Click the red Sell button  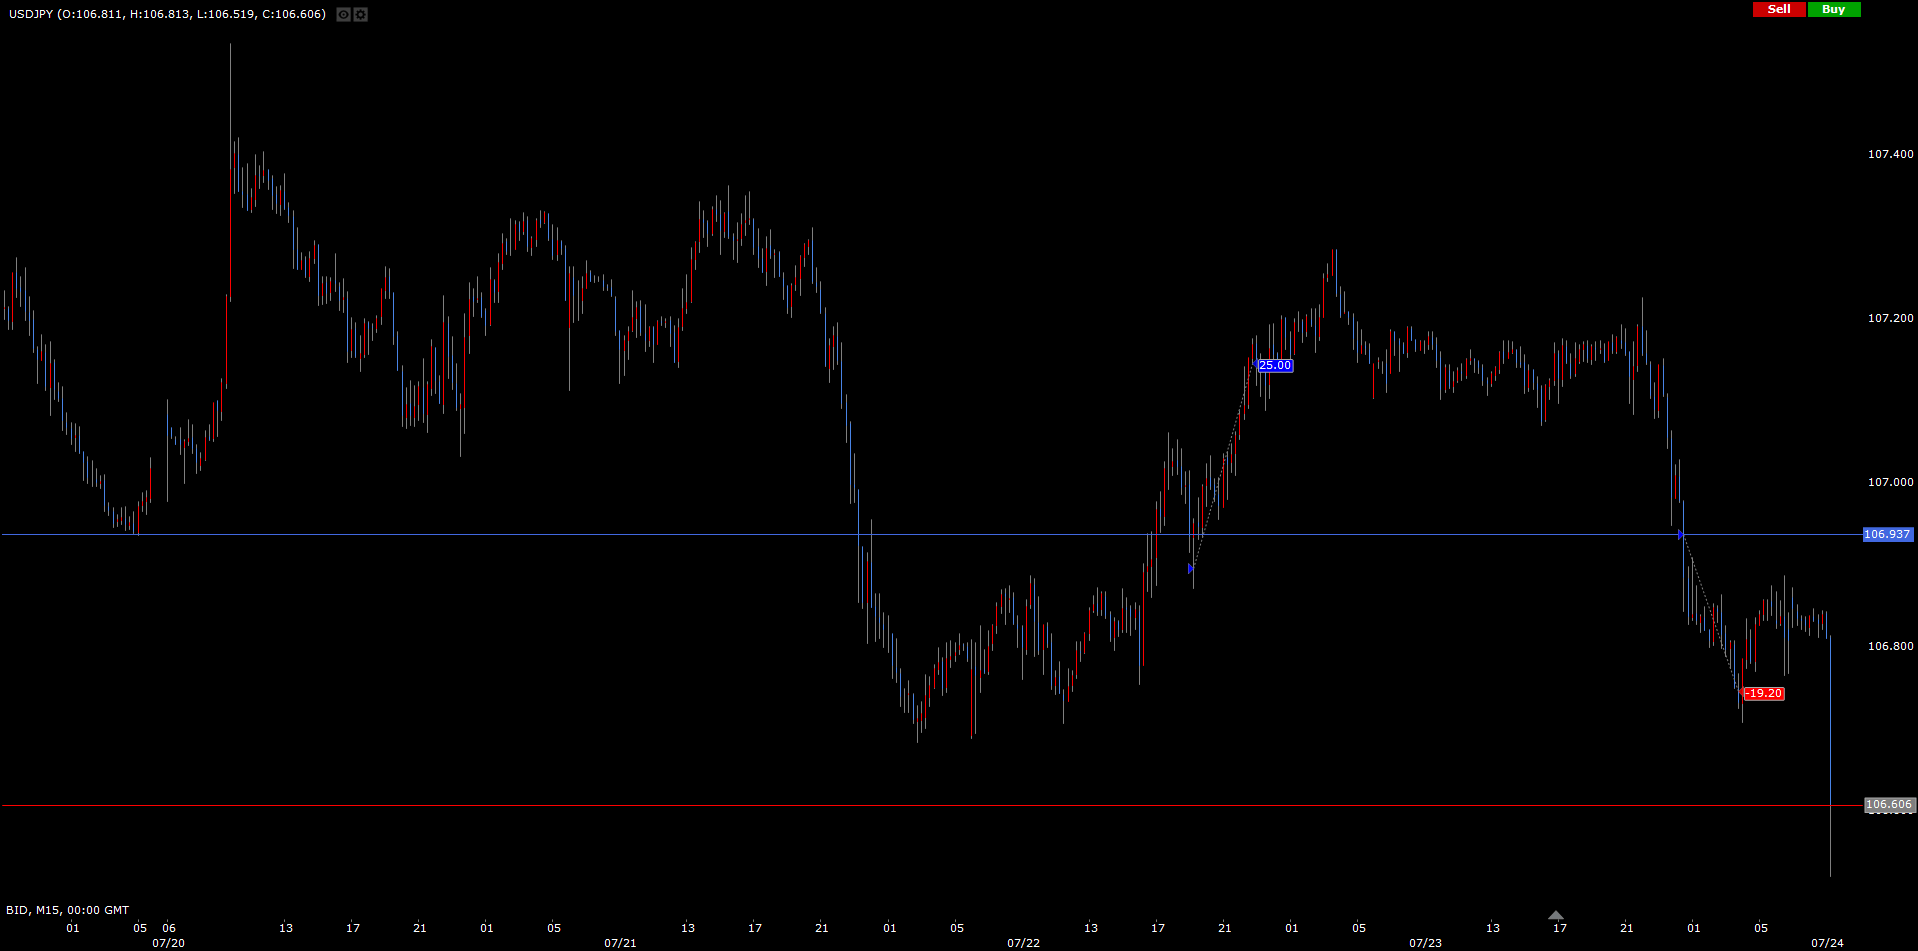click(1779, 9)
